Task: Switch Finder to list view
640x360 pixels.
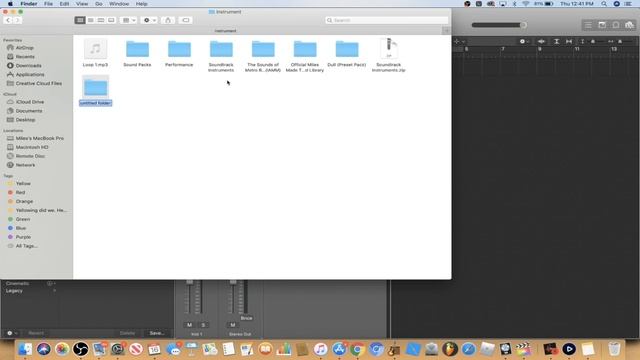Action: tap(91, 20)
